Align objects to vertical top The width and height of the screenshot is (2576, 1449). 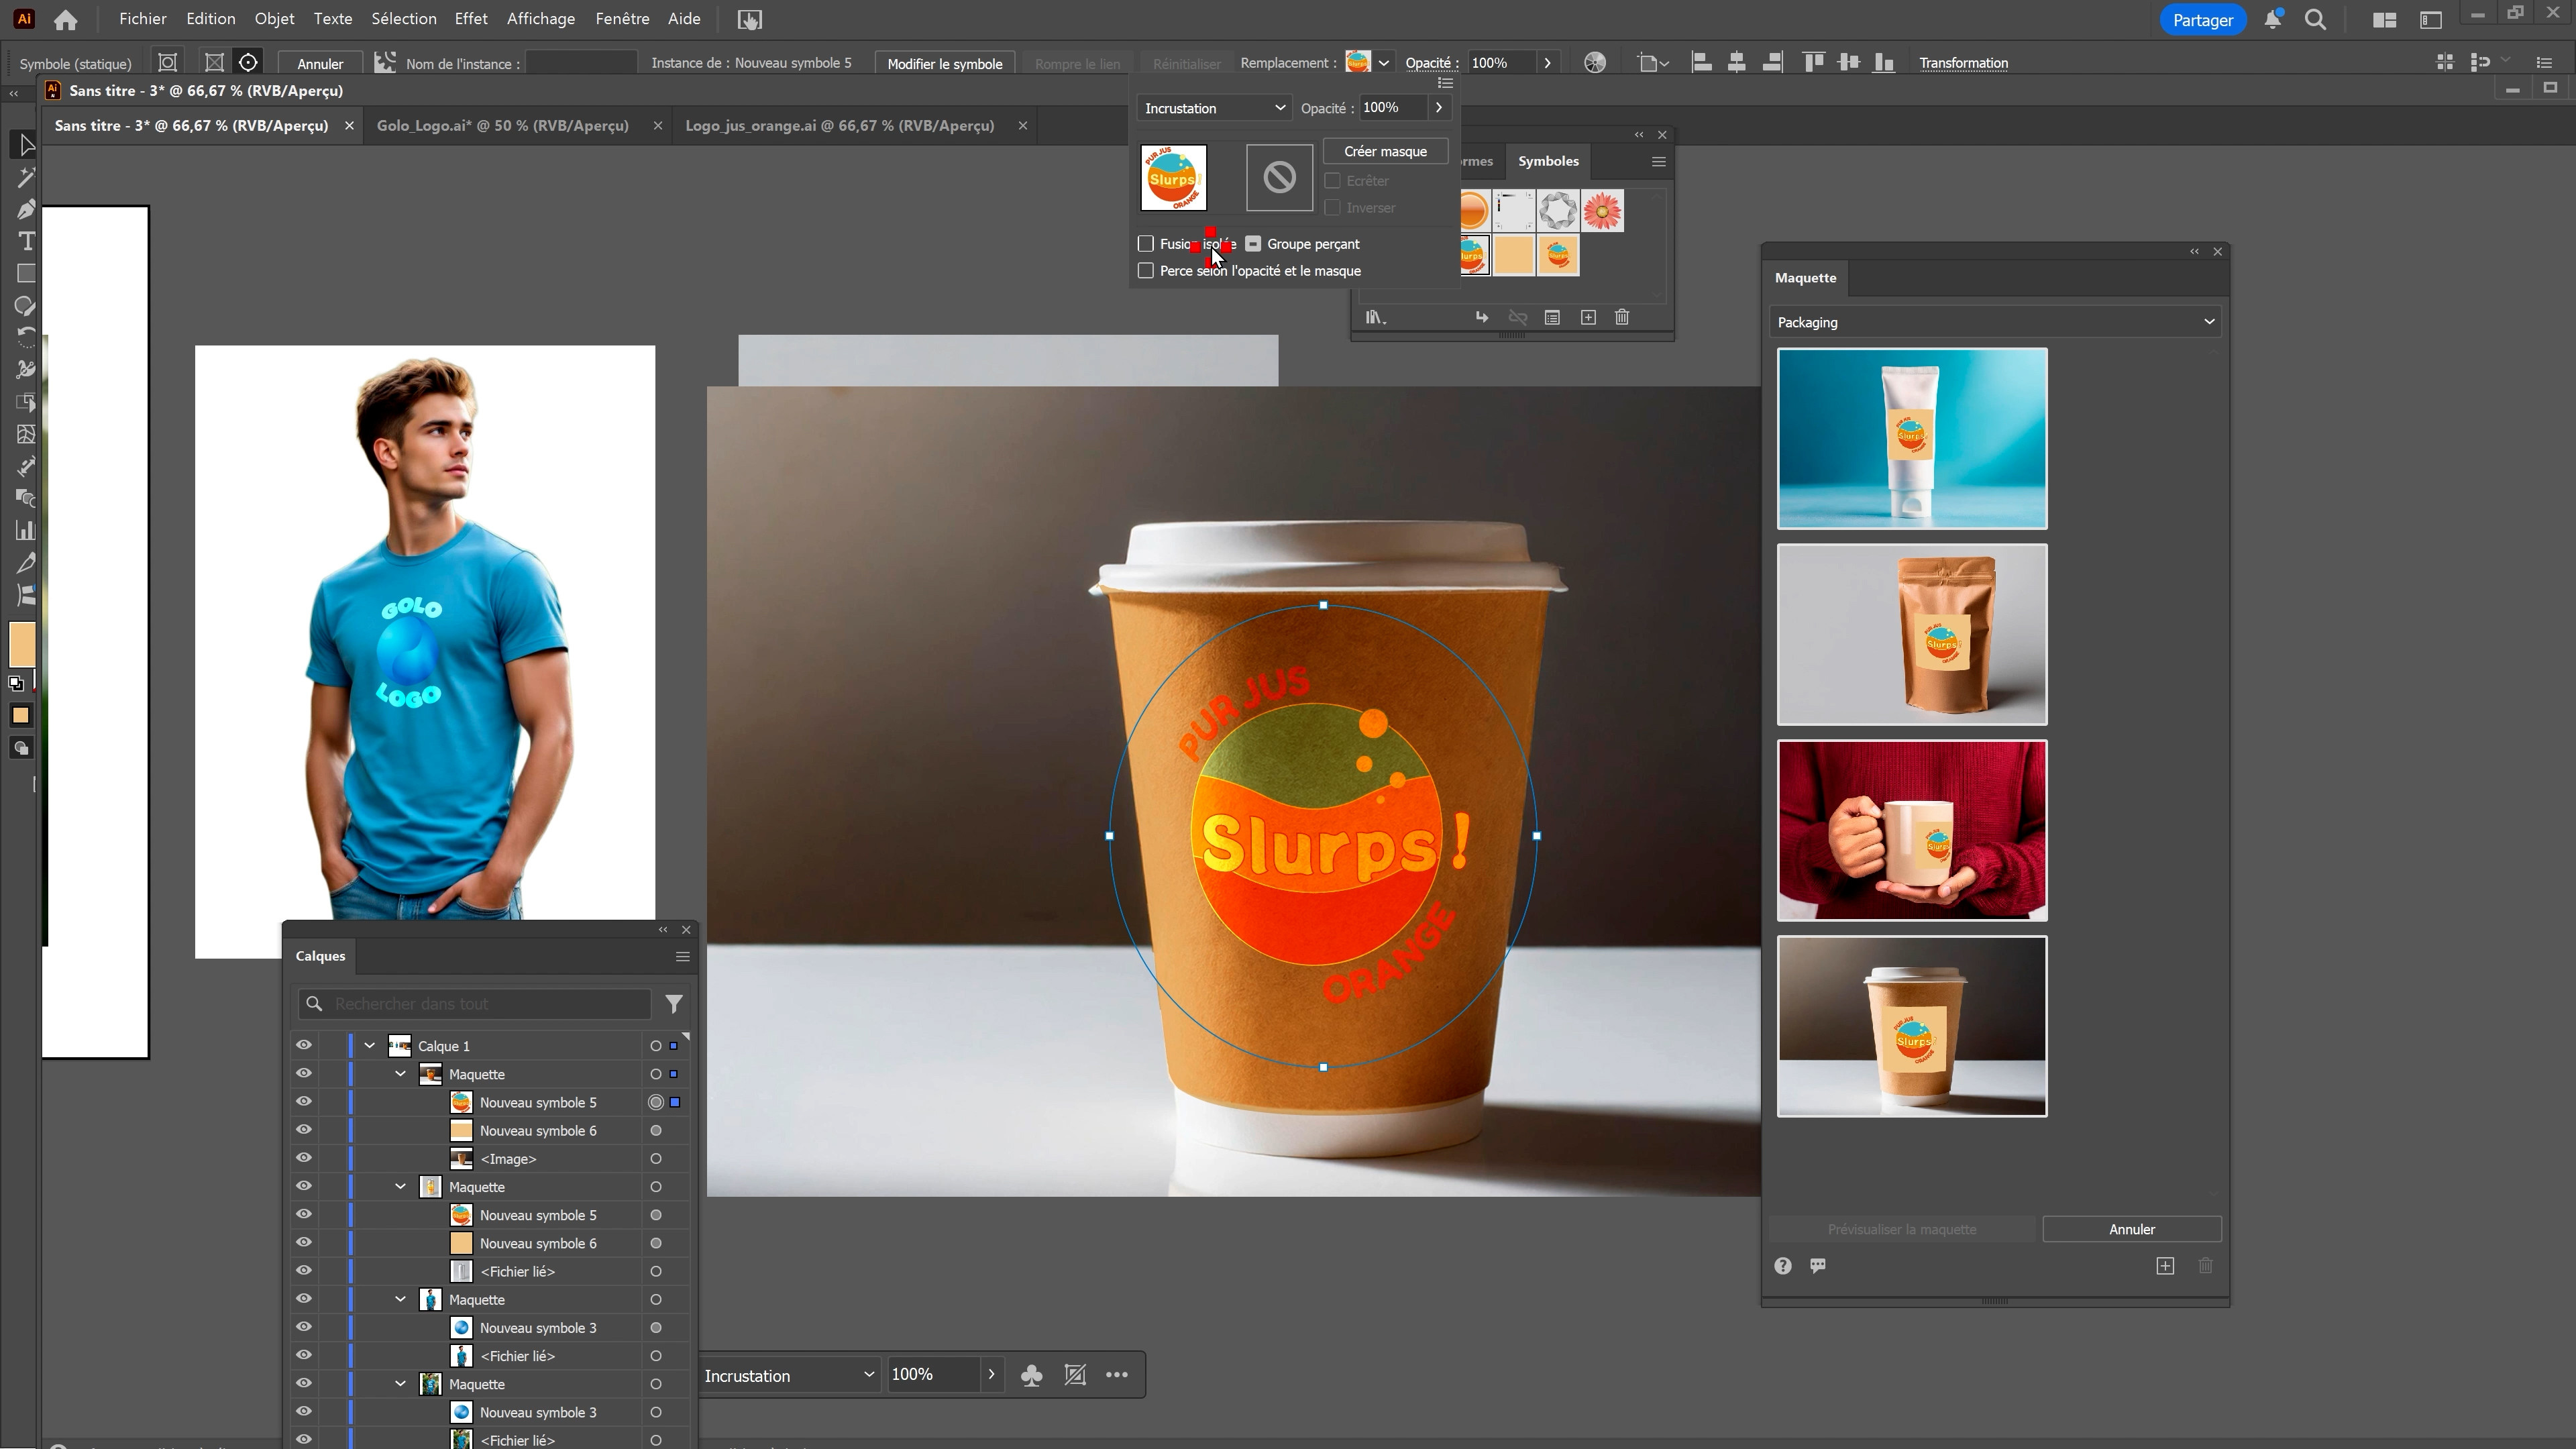tap(1813, 63)
